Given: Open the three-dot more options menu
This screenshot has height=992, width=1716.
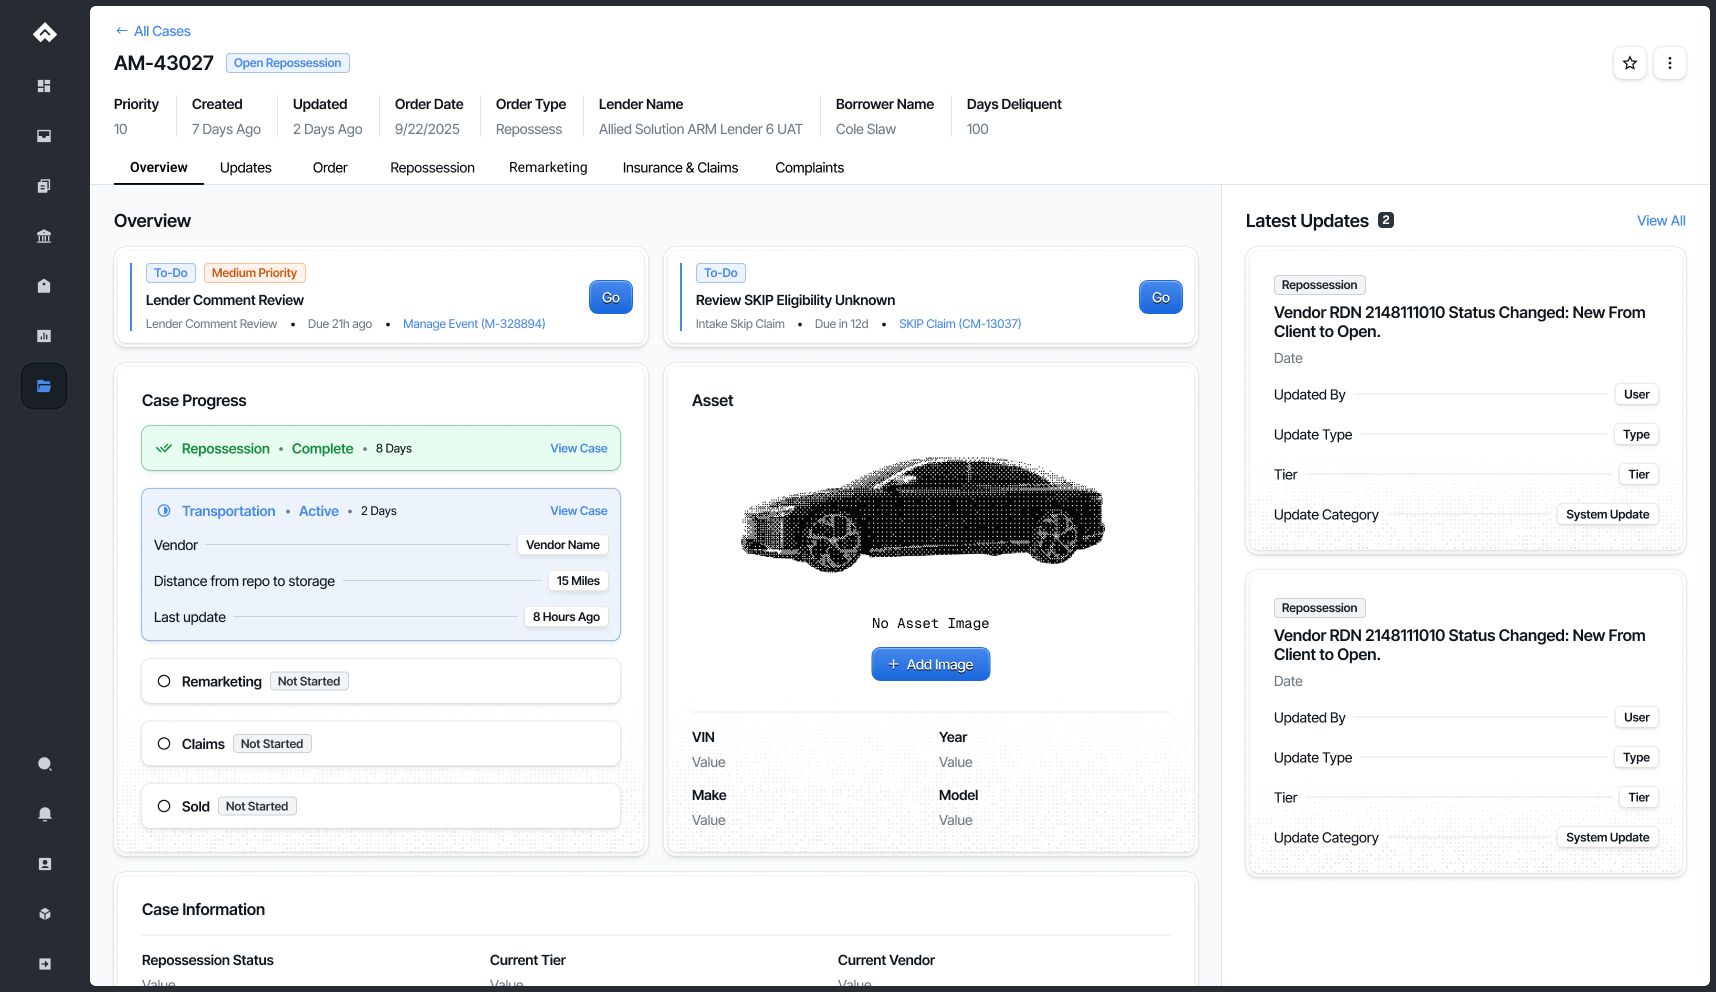Looking at the screenshot, I should coord(1669,63).
